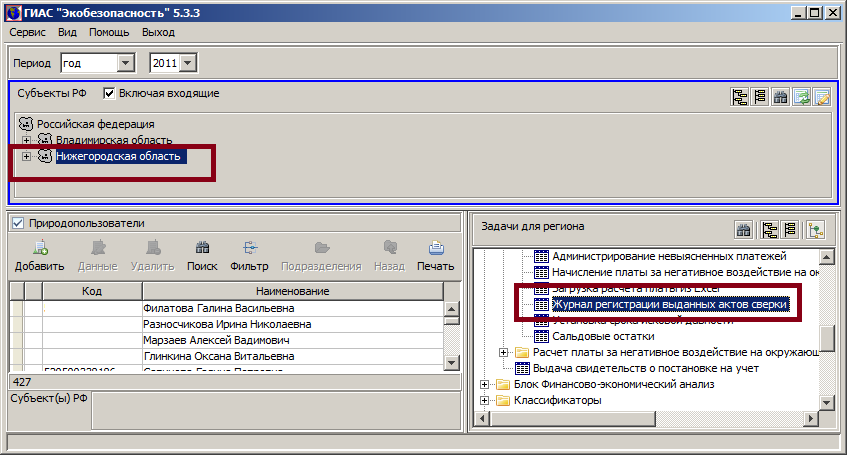Image resolution: width=847 pixels, height=455 pixels.
Task: Click the green refresh icon in Субъекты РФ panel
Action: pyautogui.click(x=801, y=97)
